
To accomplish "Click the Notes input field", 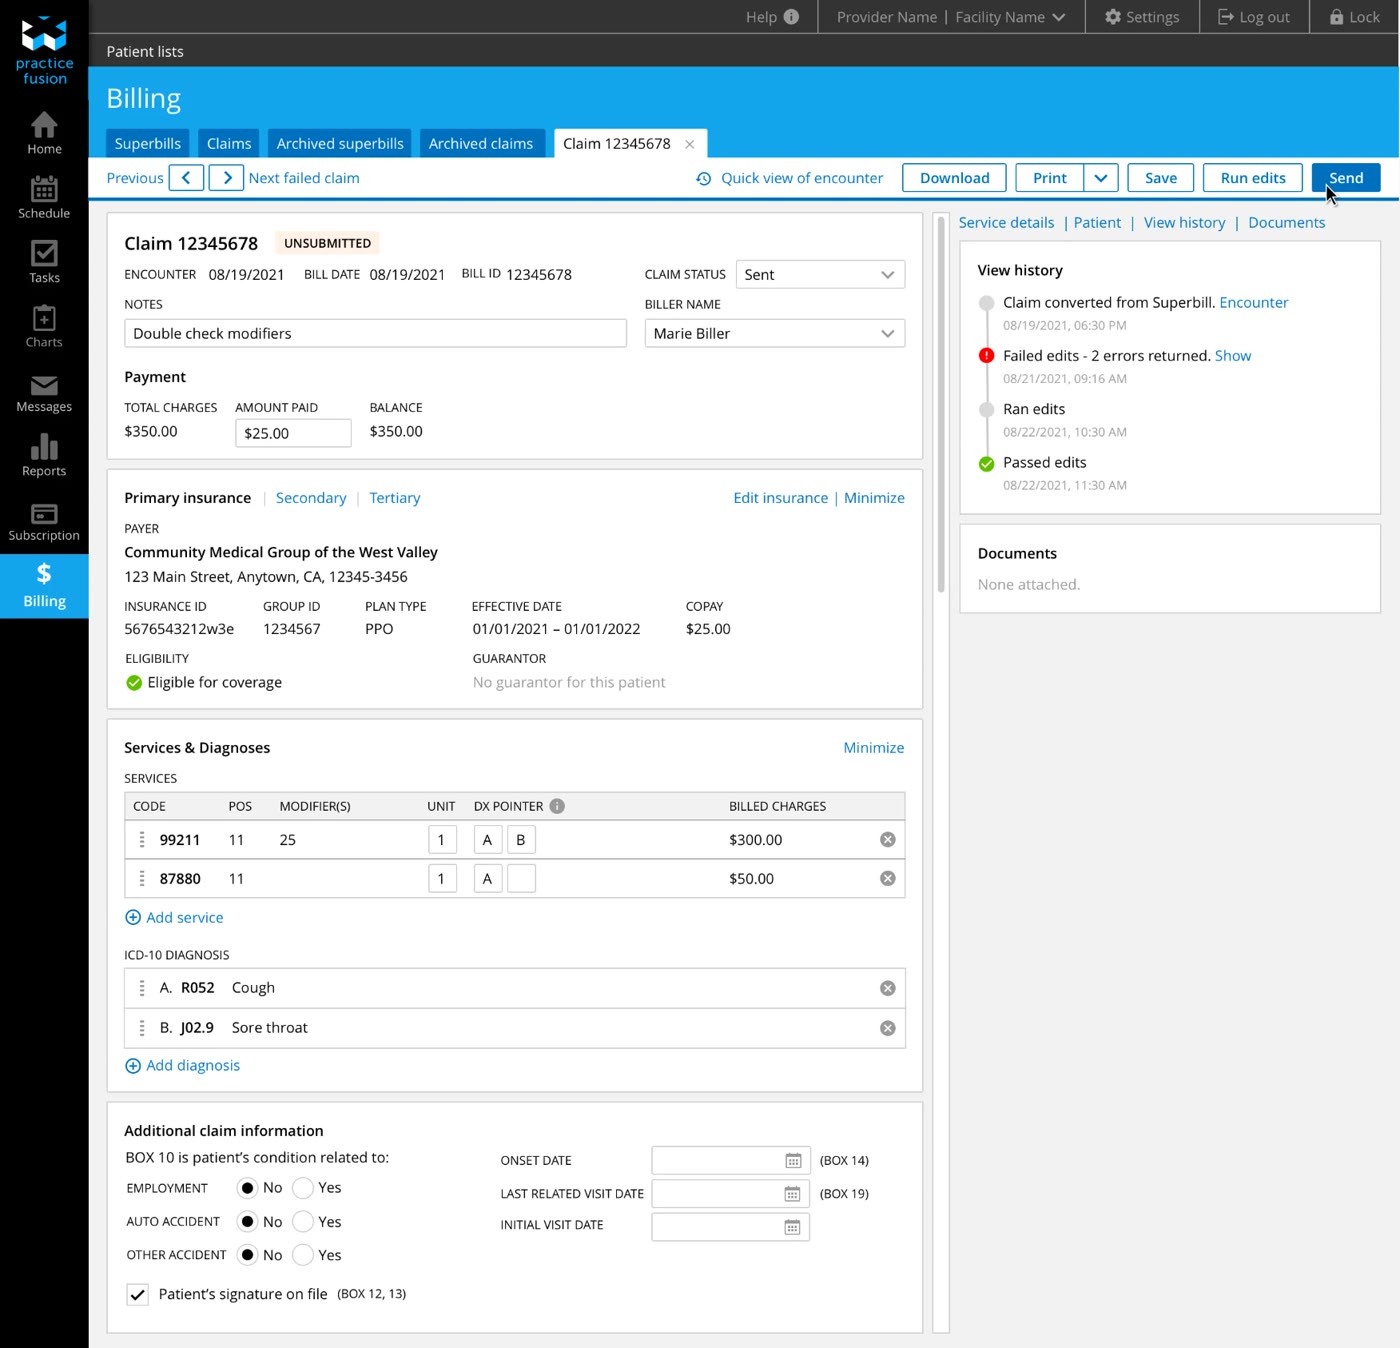I will (x=375, y=333).
